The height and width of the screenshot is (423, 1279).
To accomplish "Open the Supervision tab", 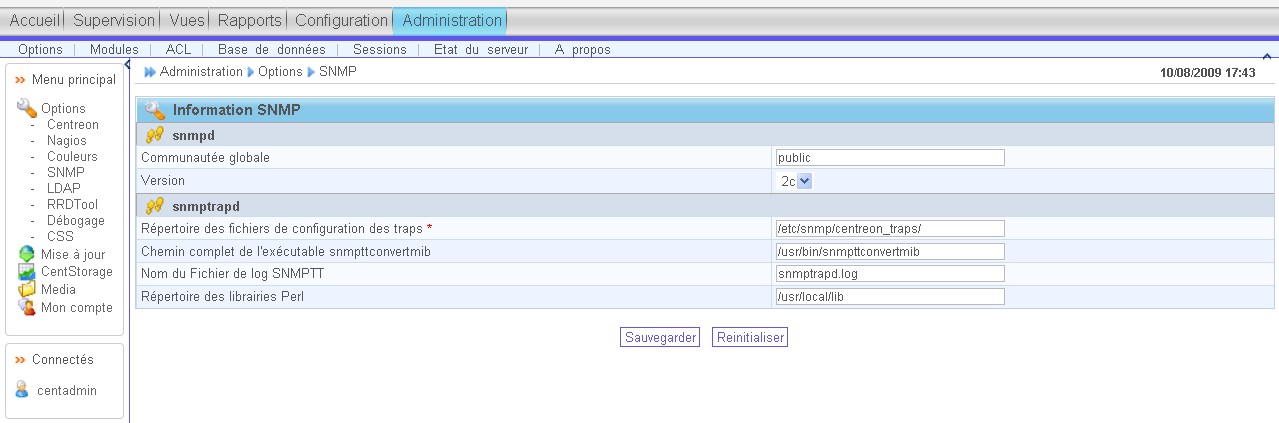I will [x=114, y=20].
